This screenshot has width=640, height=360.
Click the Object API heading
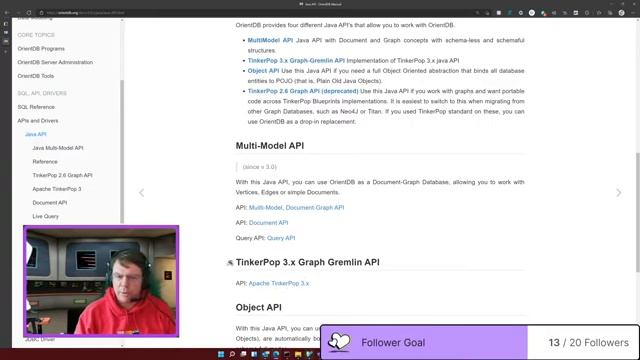[x=258, y=307]
